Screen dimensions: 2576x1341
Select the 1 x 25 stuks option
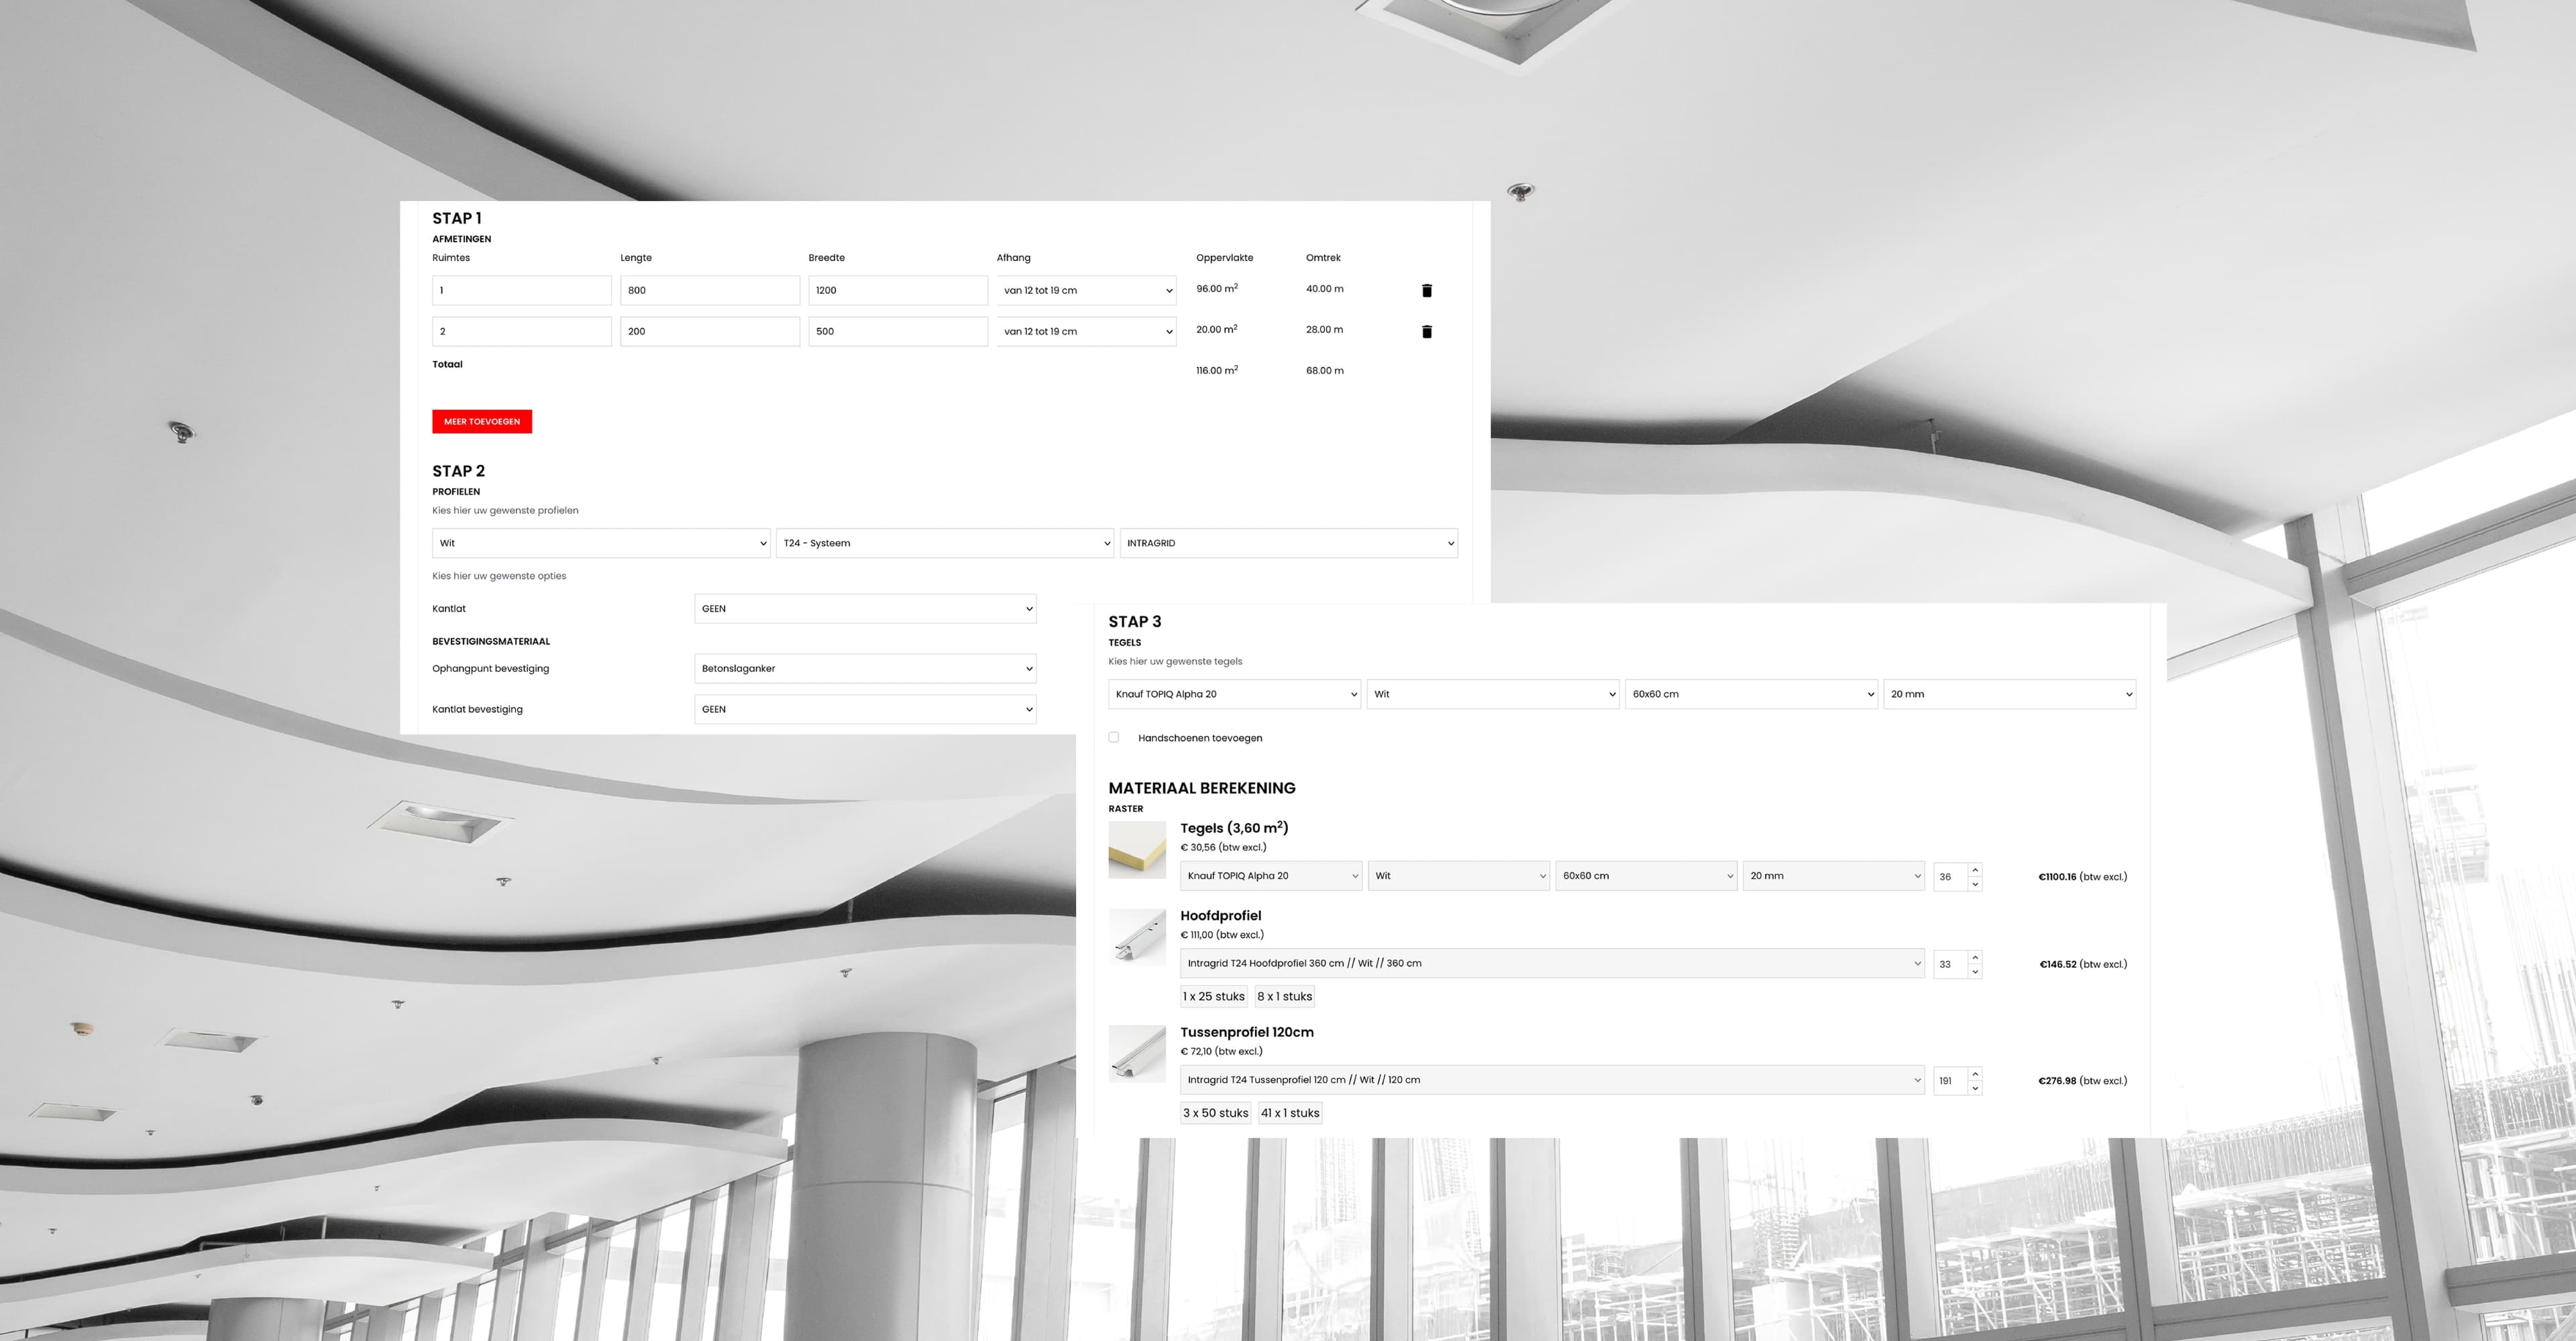[1213, 995]
